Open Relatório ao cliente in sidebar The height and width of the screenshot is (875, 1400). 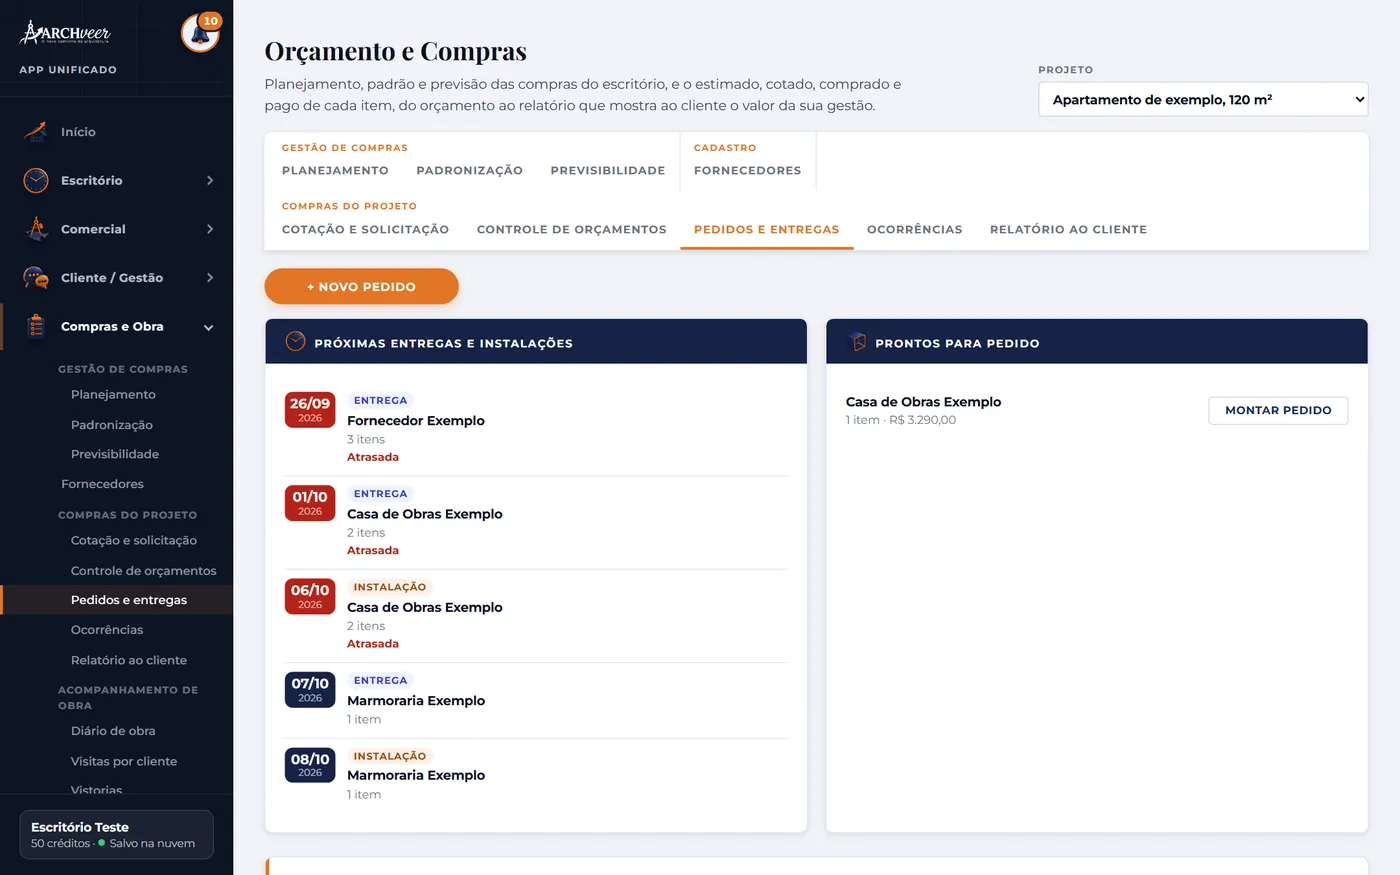coord(129,660)
